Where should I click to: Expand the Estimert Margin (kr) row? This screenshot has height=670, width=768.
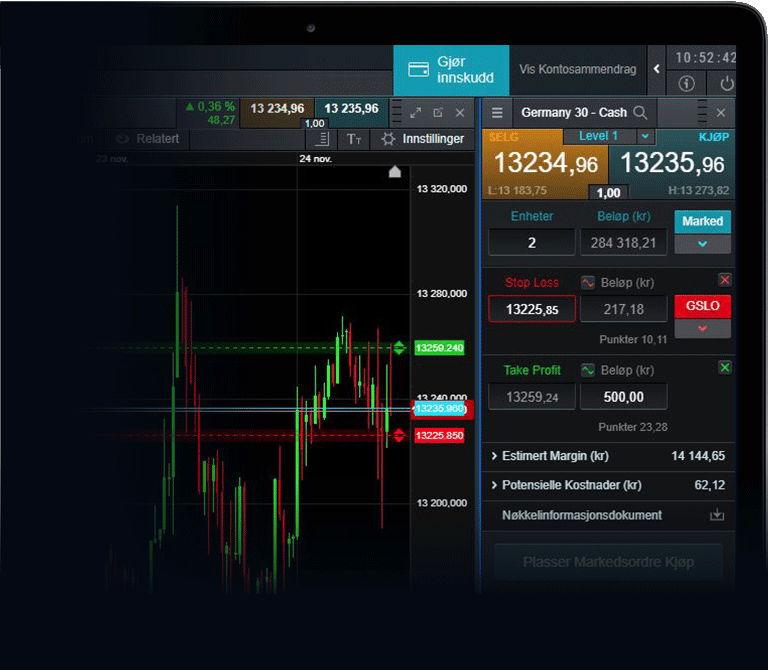tap(495, 456)
